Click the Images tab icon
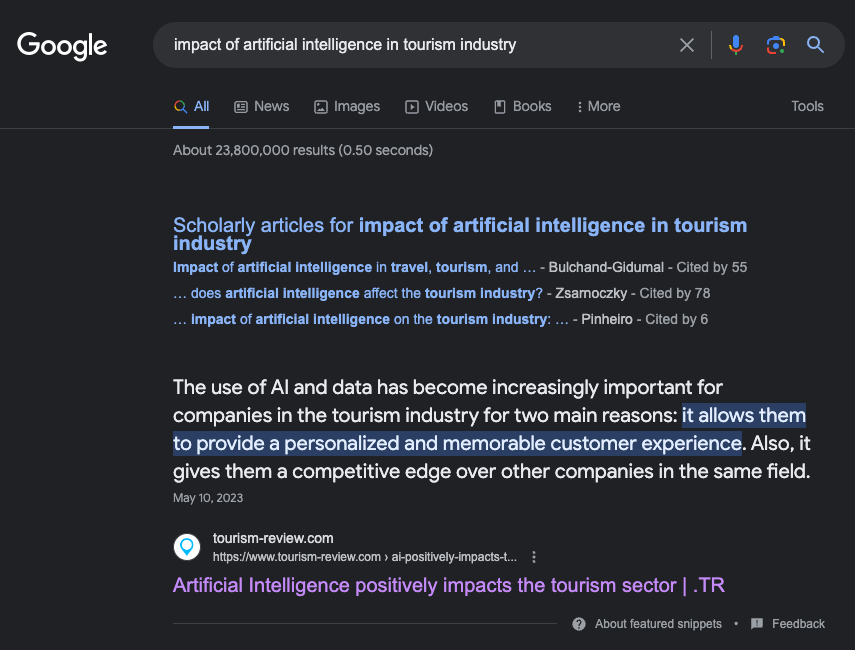Viewport: 855px width, 650px height. pyautogui.click(x=321, y=107)
